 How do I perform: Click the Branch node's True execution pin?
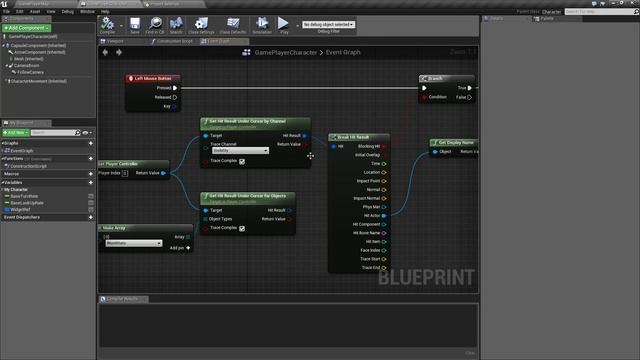[x=470, y=88]
